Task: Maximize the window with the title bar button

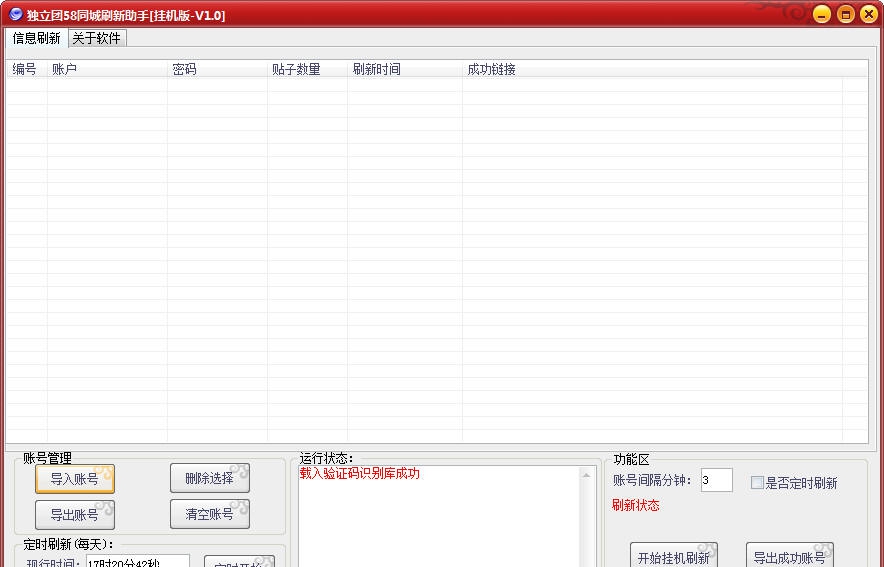Action: tap(846, 14)
